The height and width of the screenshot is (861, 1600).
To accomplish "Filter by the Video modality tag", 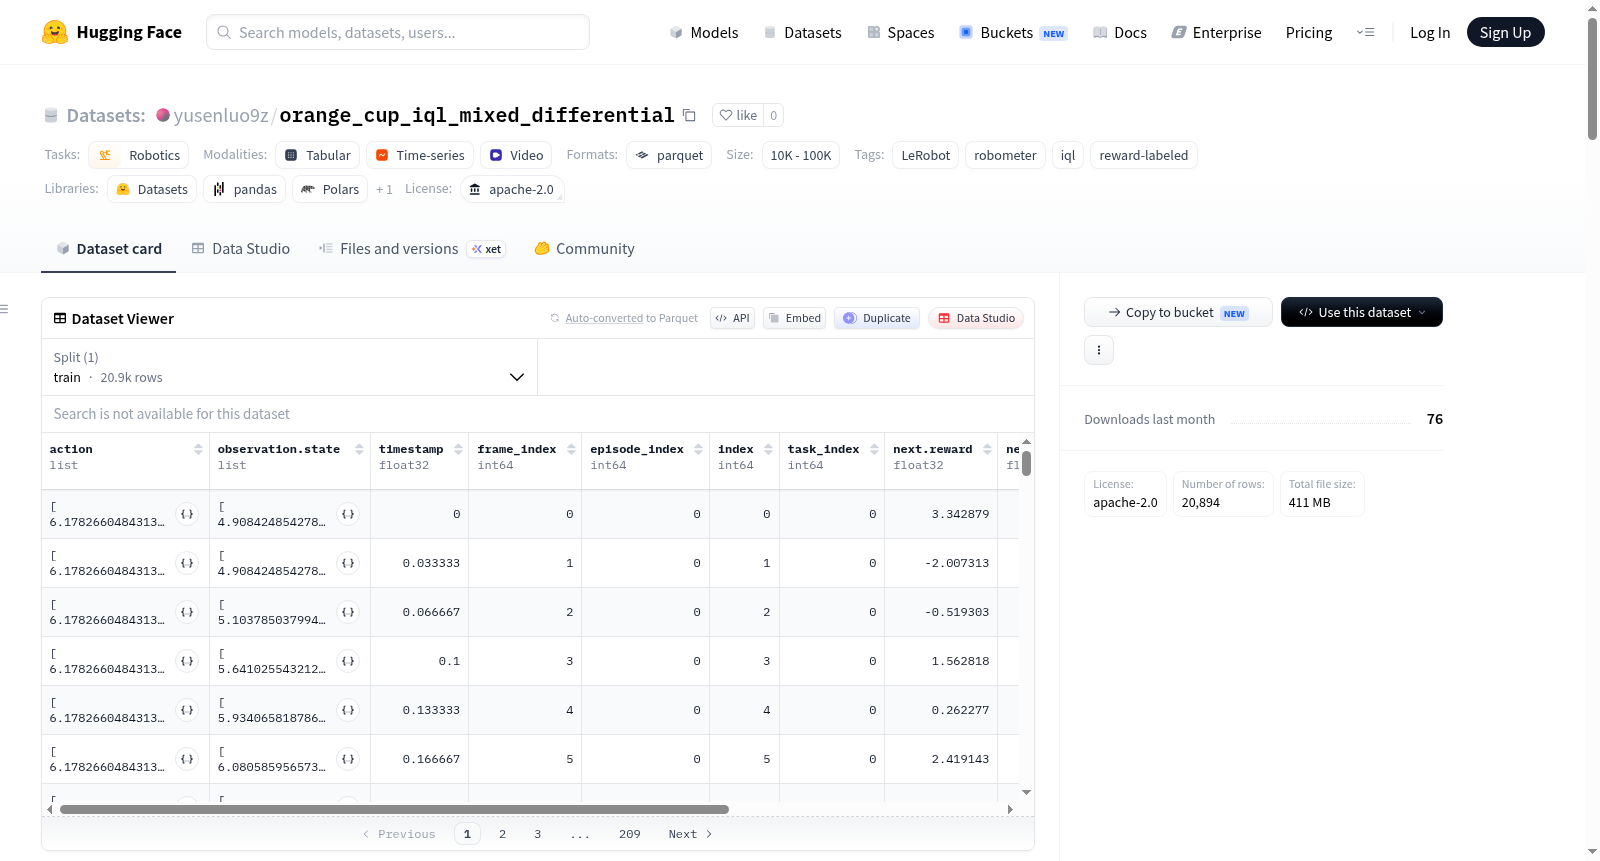I will [516, 155].
